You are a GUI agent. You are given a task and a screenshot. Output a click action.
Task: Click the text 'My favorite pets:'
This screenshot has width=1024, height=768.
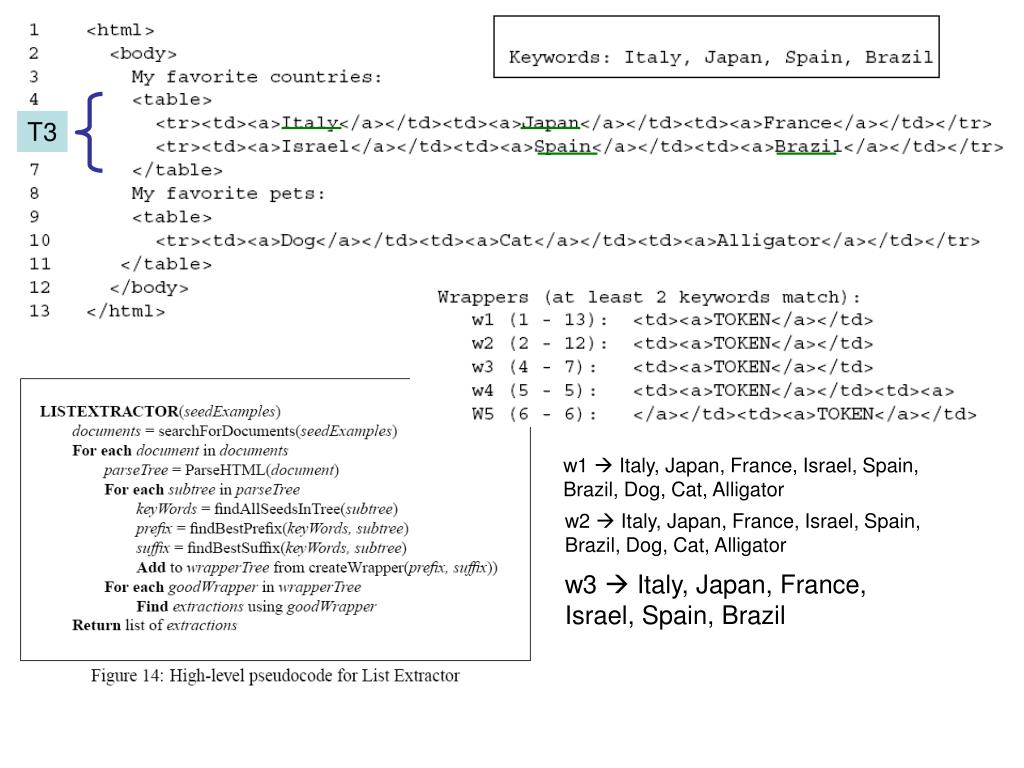coord(228,194)
